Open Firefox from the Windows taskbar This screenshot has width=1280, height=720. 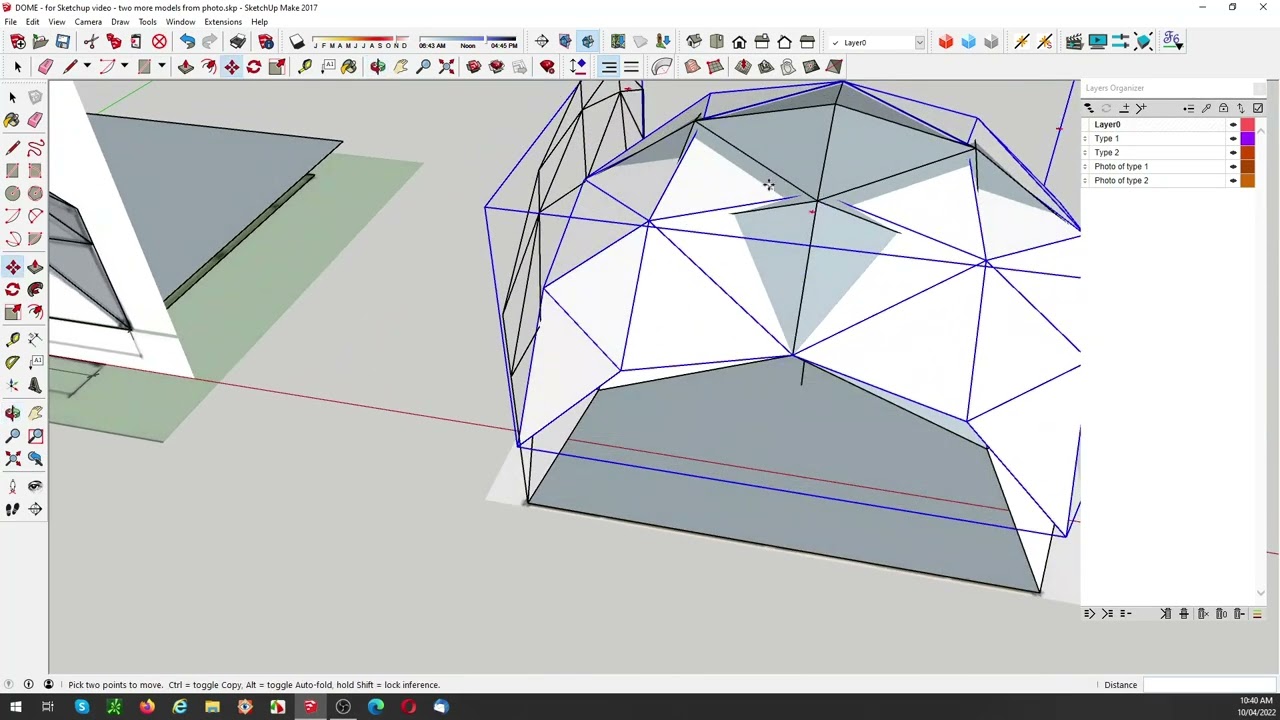[x=147, y=708]
